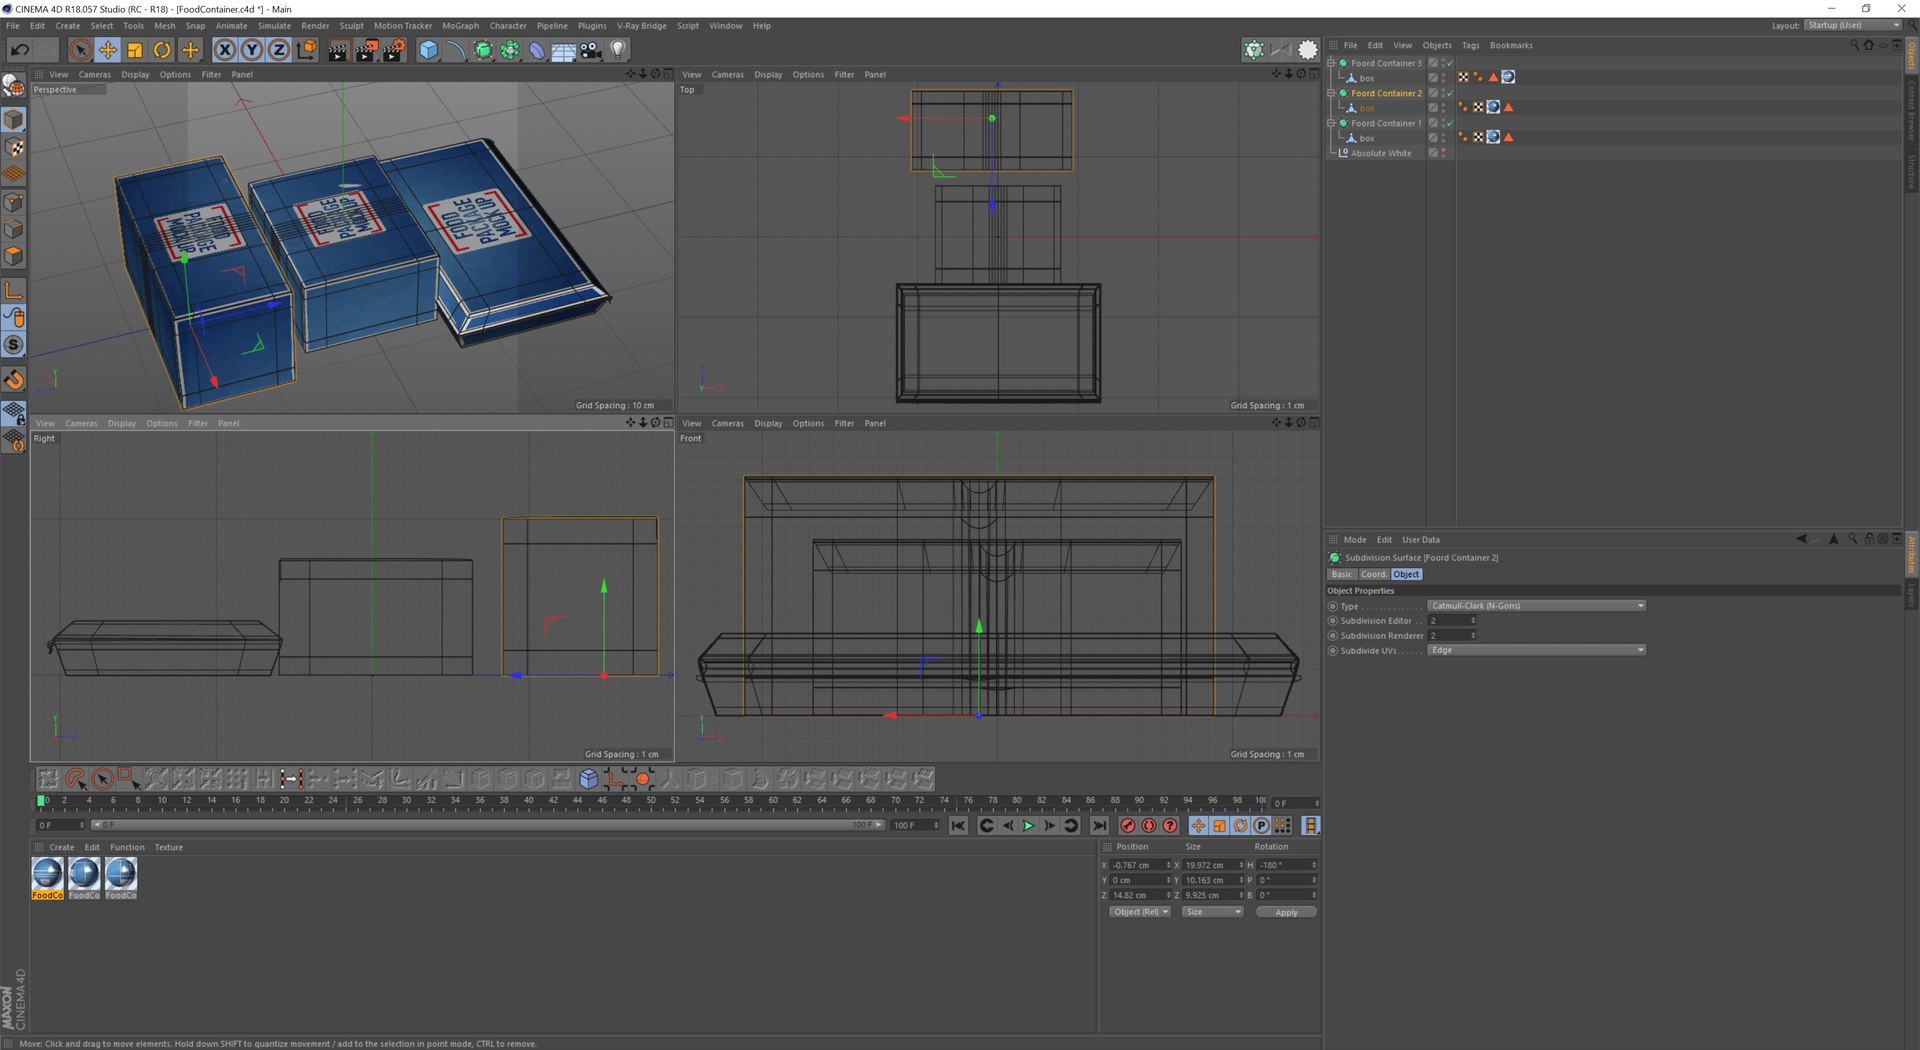
Task: Render the active view with the clapperboard icon
Action: (x=339, y=49)
